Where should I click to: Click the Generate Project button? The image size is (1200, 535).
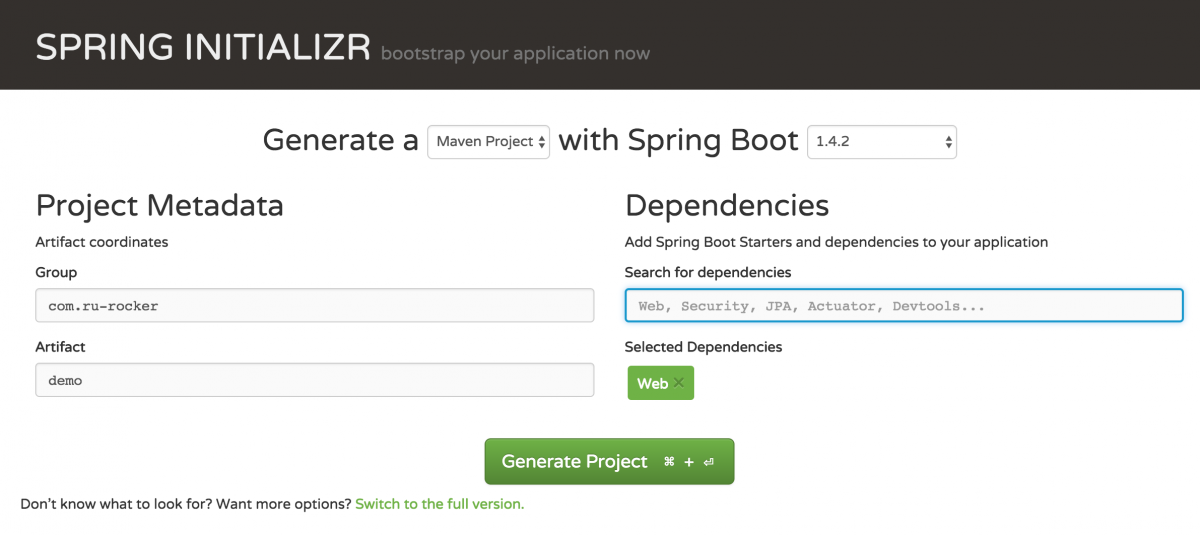[x=609, y=461]
